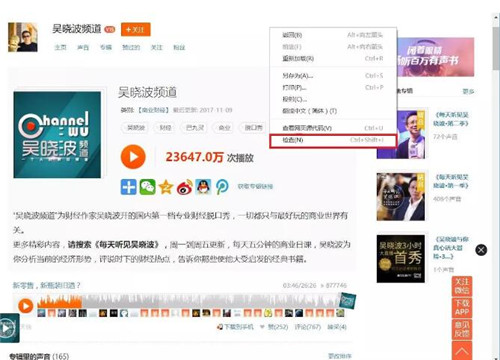Image resolution: width=500 pixels, height=360 pixels.
Task: Share the album to WeChat
Action: [x=147, y=187]
